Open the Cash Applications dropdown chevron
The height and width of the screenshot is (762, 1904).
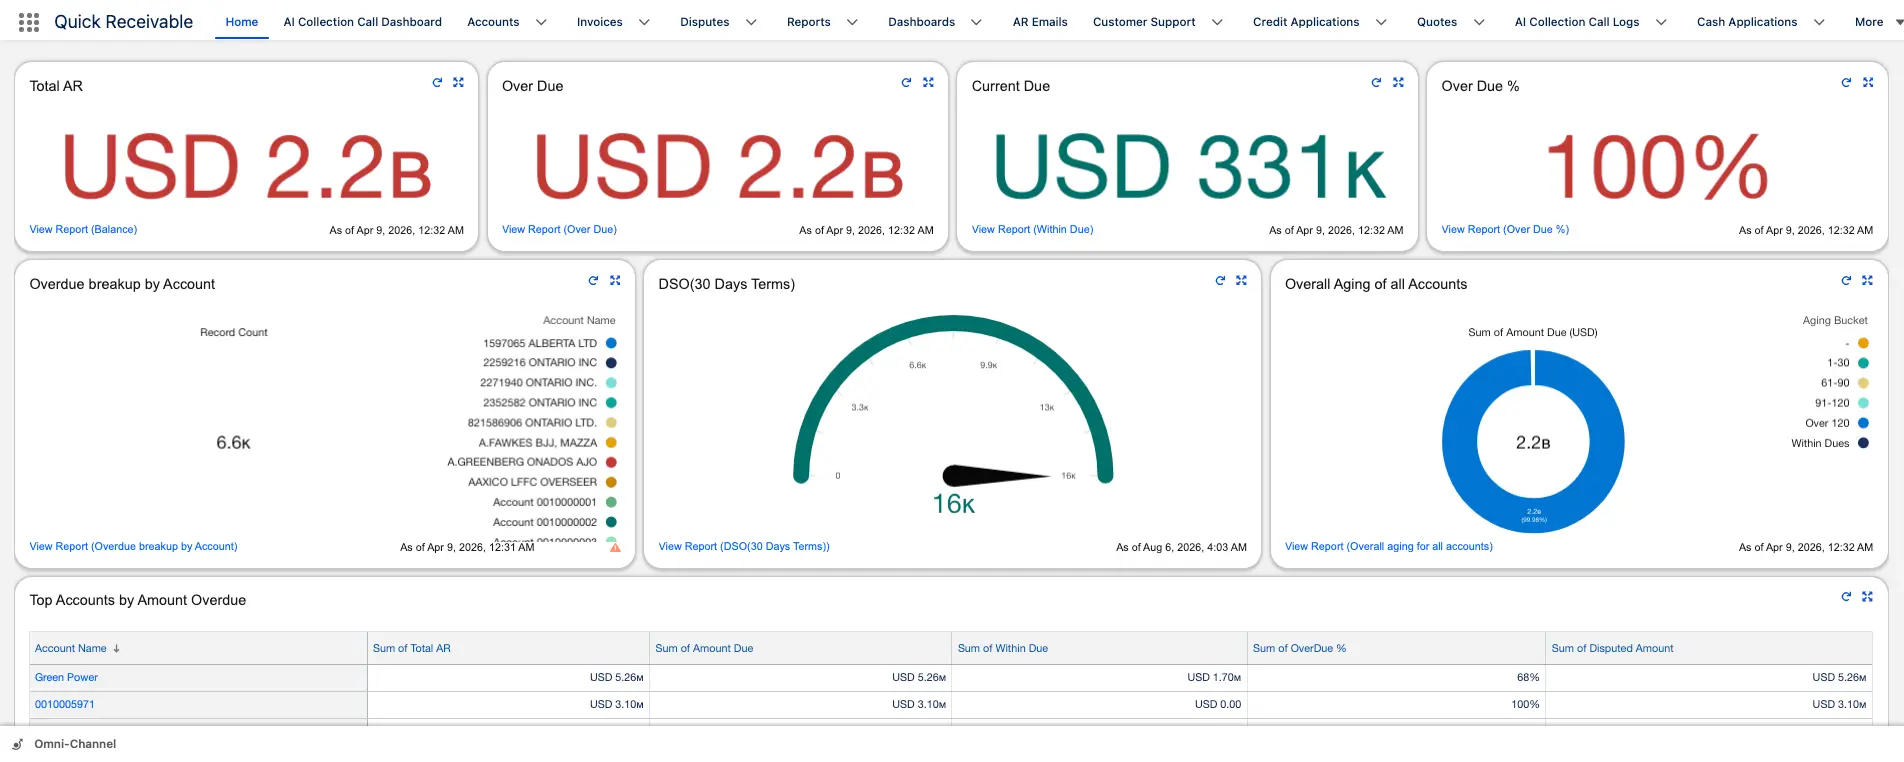[1819, 22]
